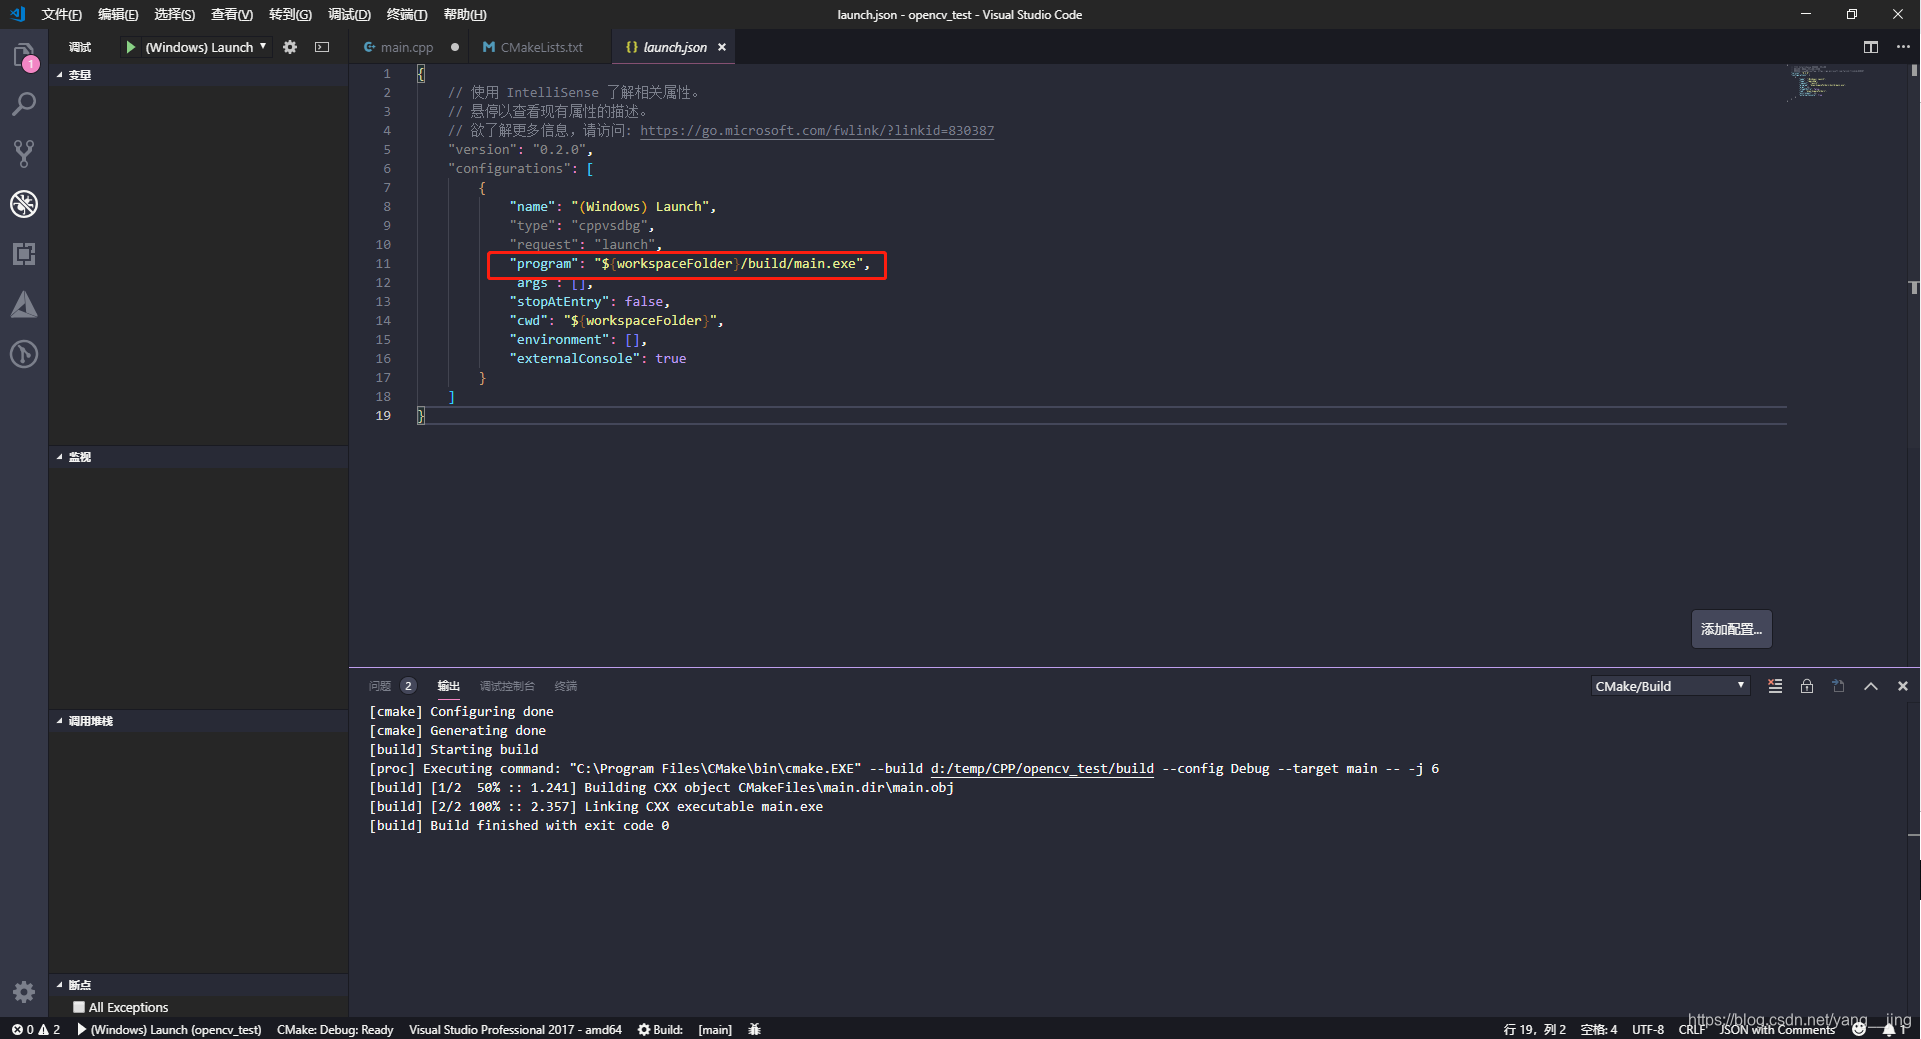Open the debug configuration dropdown

(x=207, y=47)
